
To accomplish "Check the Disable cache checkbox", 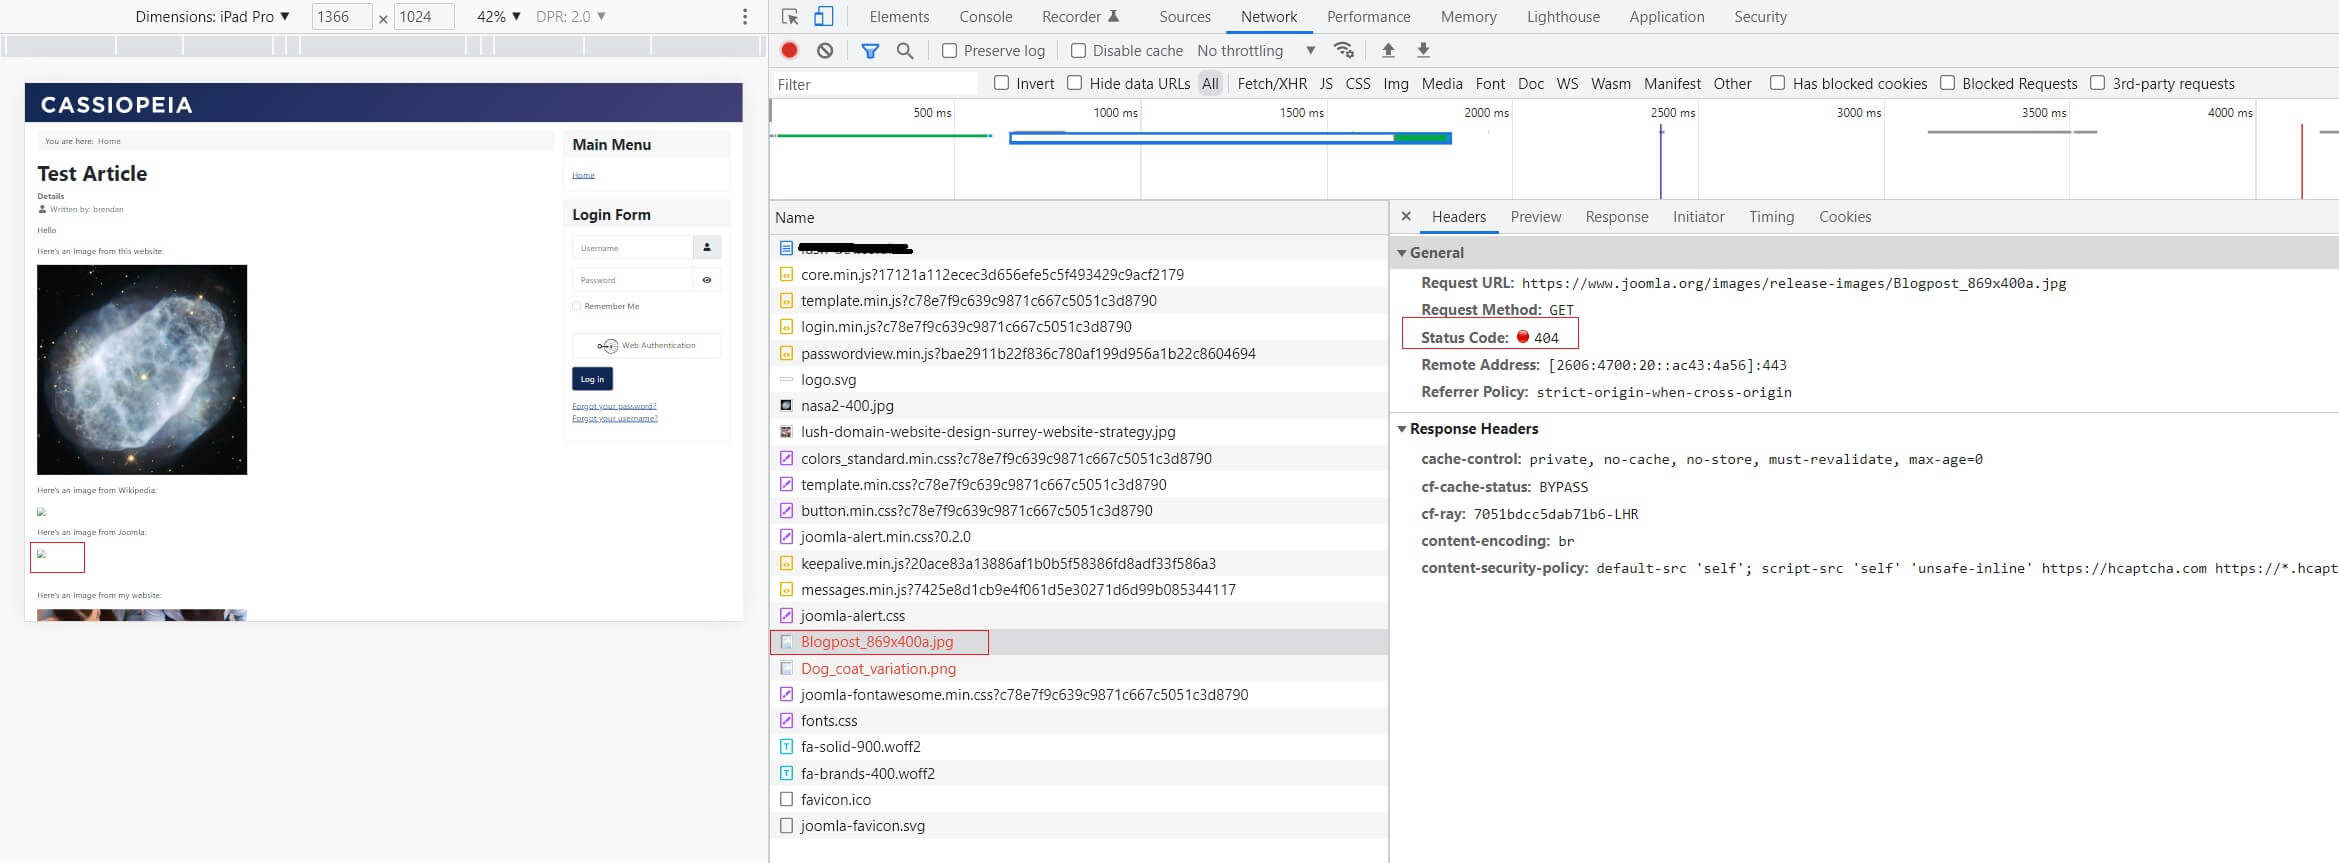I will click(1078, 50).
